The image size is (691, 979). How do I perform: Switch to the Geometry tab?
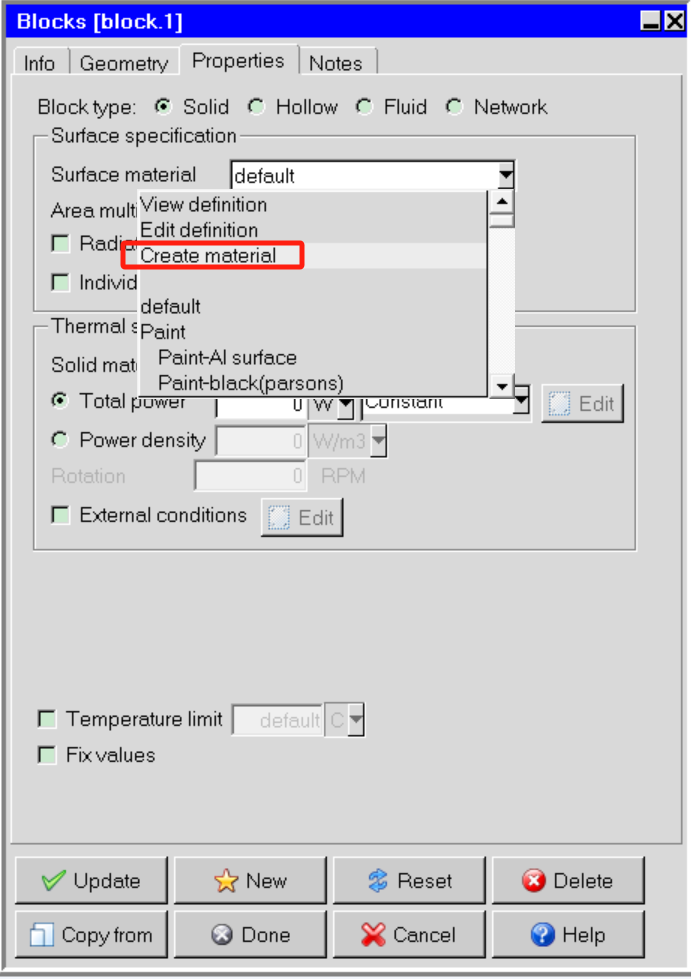[x=124, y=63]
